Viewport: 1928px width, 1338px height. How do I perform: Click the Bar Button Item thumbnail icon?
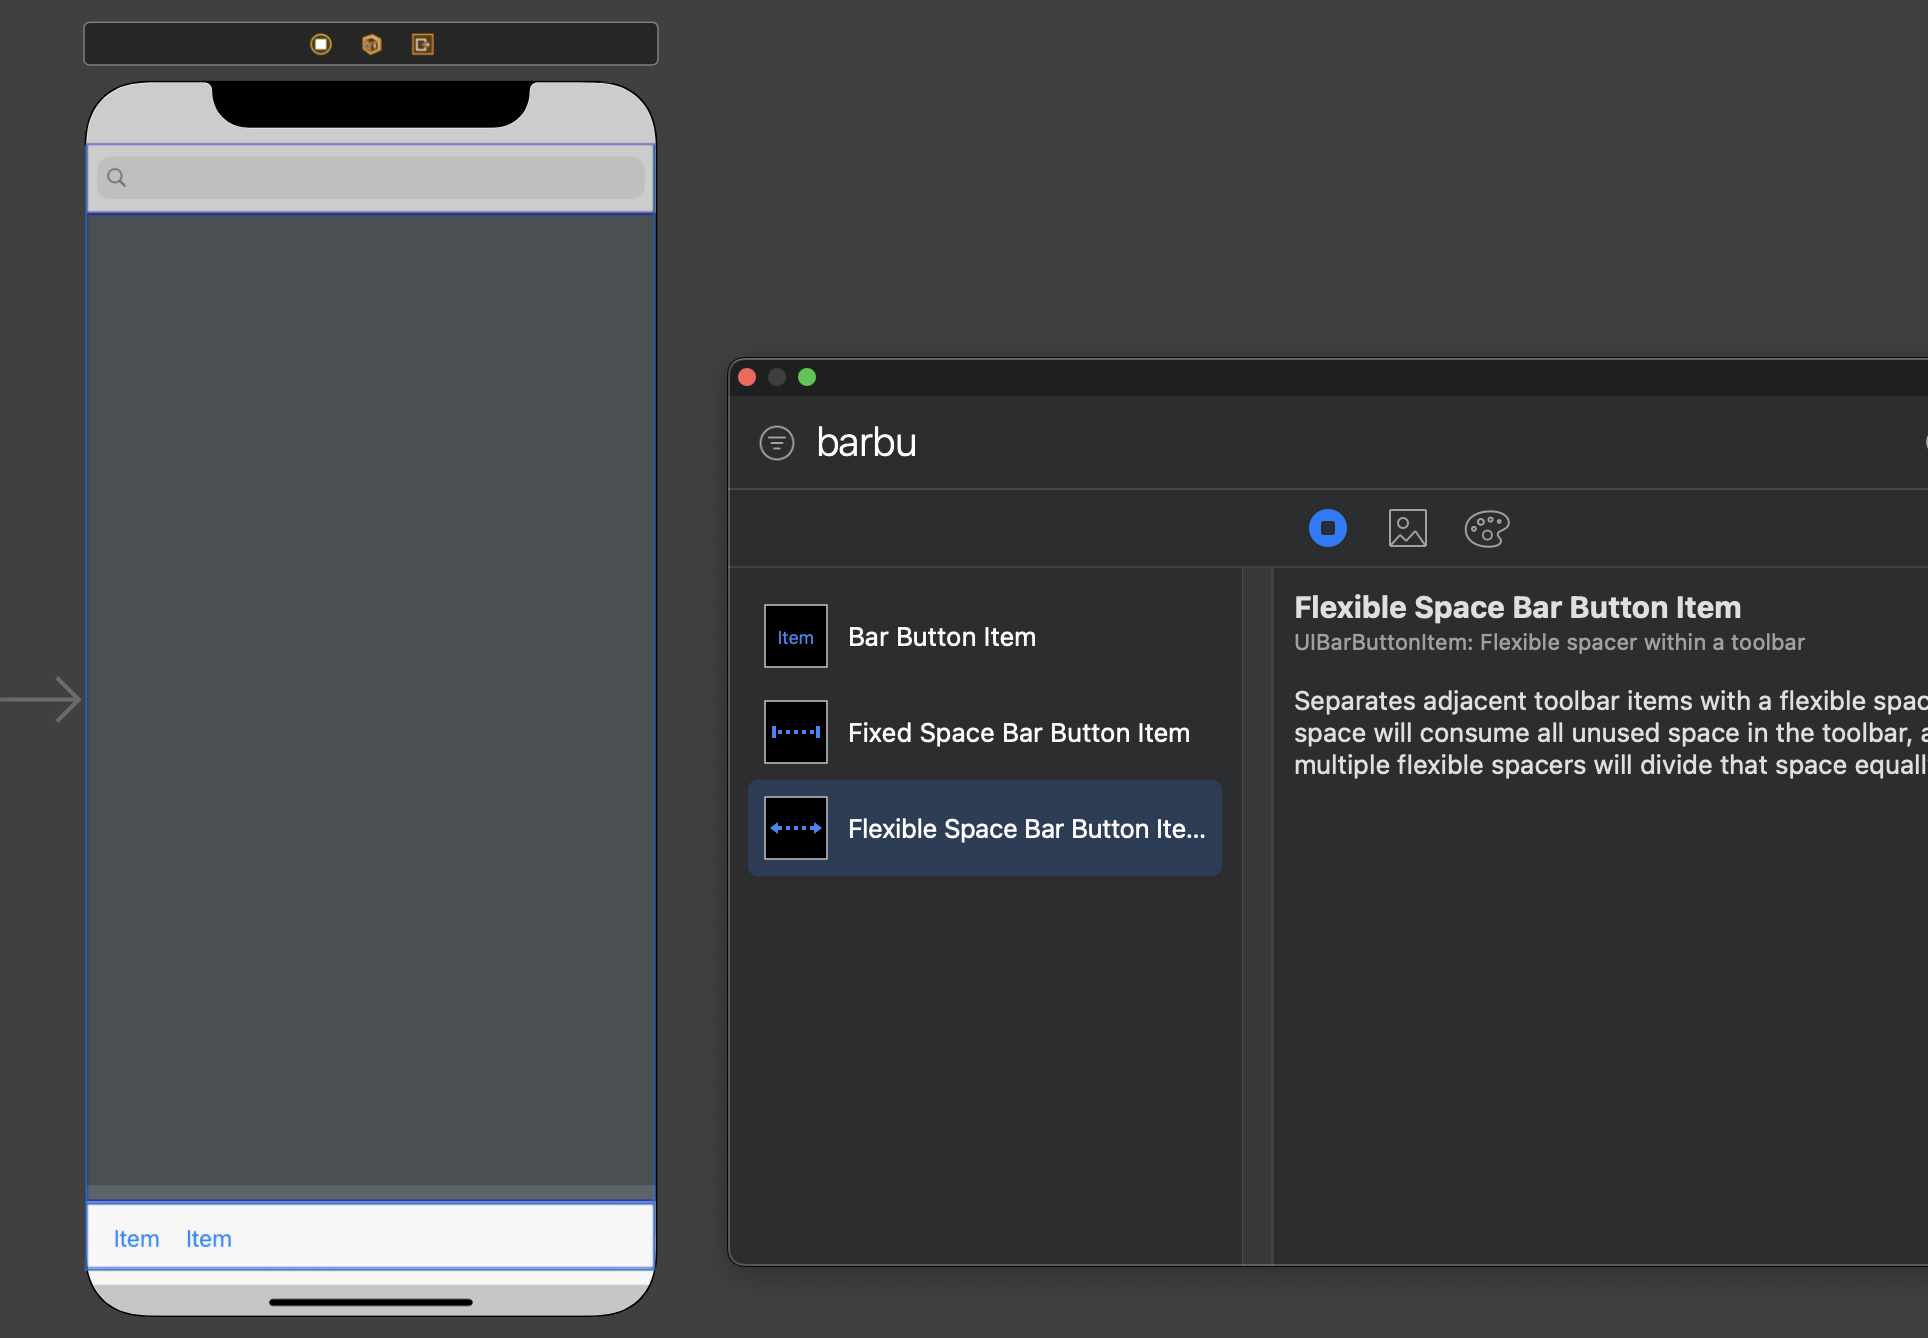coord(796,636)
